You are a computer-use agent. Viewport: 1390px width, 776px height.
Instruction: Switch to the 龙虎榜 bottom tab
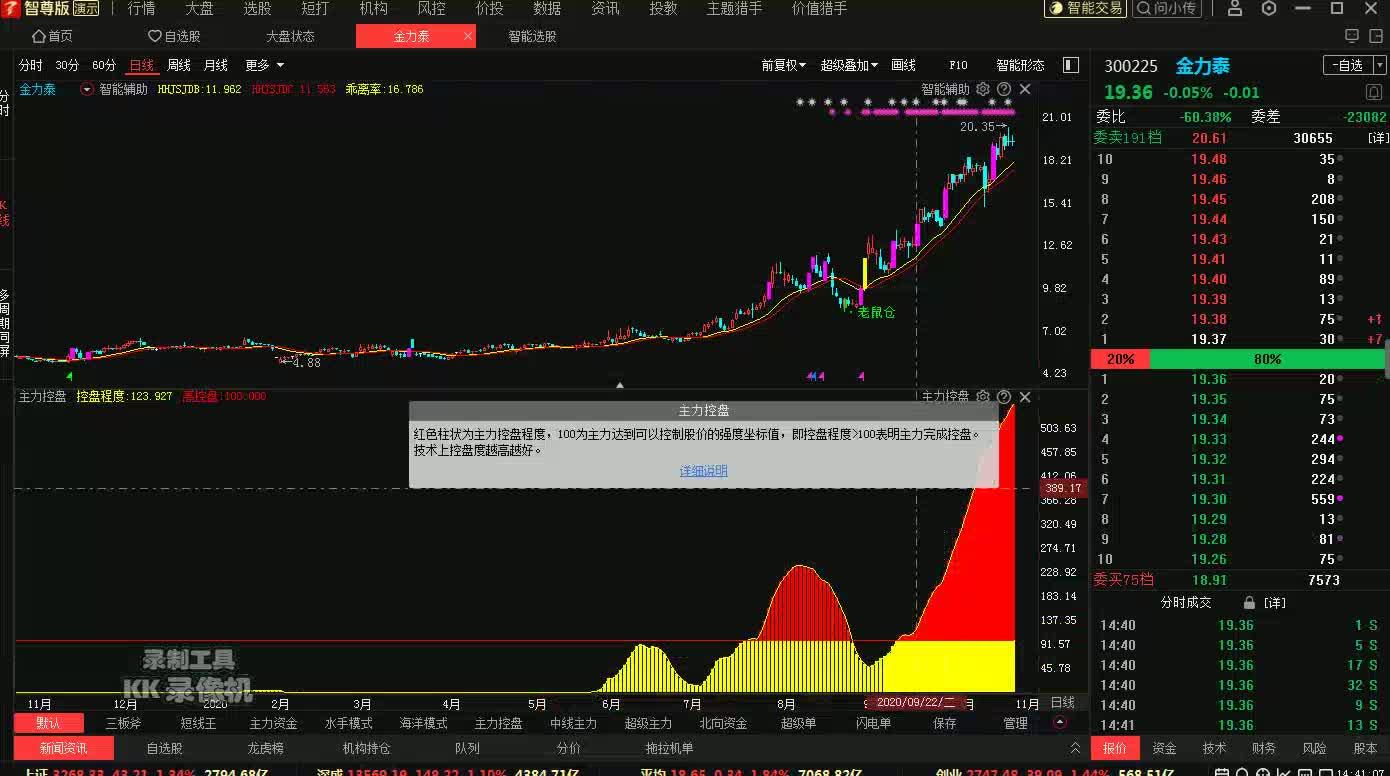tap(265, 748)
